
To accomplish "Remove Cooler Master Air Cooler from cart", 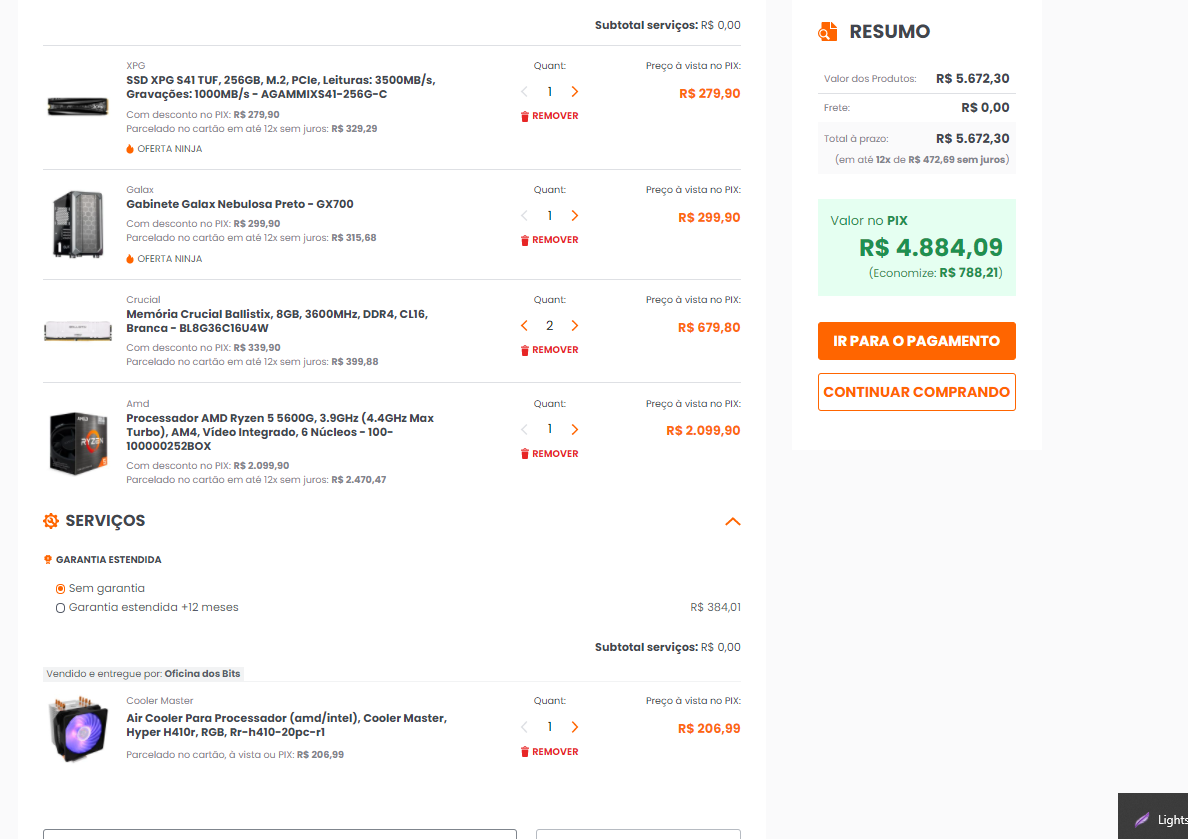I will tap(549, 752).
